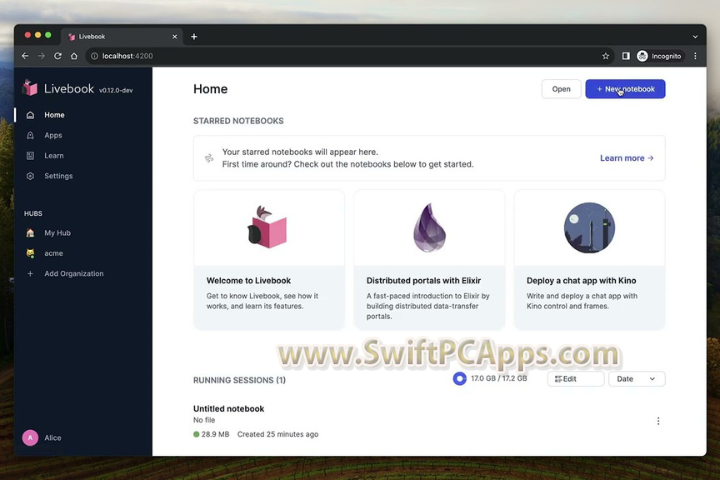720x480 pixels.
Task: Close the Livebook browser tab
Action: (x=174, y=37)
